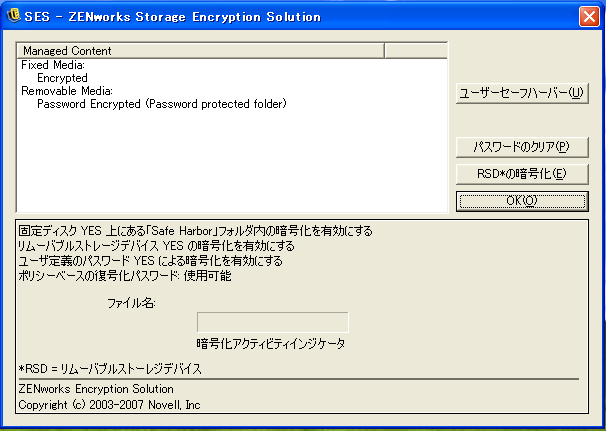Click the Novell copyright notice text

110,404
